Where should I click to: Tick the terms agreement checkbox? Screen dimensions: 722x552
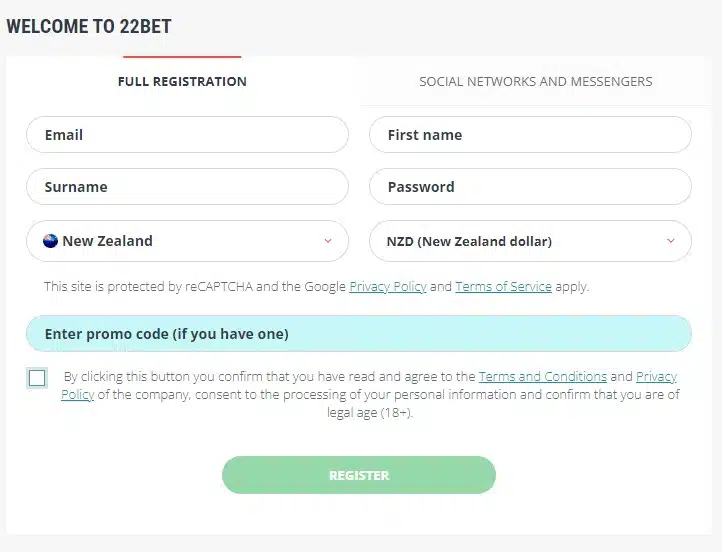coord(37,378)
